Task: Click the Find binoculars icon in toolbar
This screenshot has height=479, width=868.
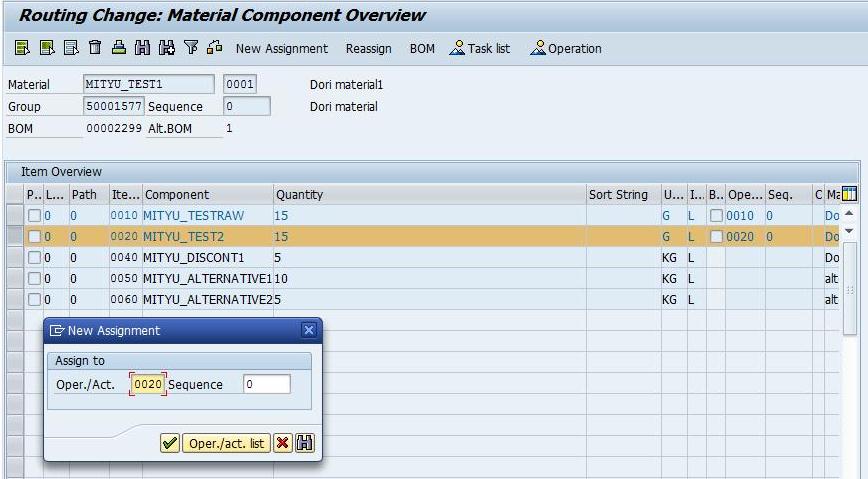Action: pyautogui.click(x=143, y=48)
